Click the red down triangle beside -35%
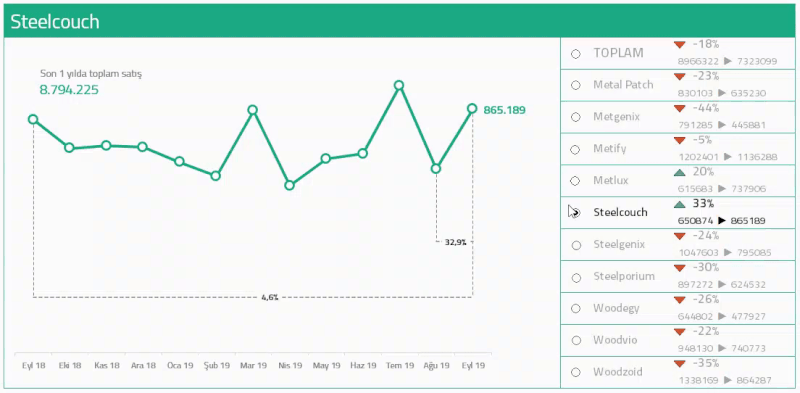 tap(679, 364)
